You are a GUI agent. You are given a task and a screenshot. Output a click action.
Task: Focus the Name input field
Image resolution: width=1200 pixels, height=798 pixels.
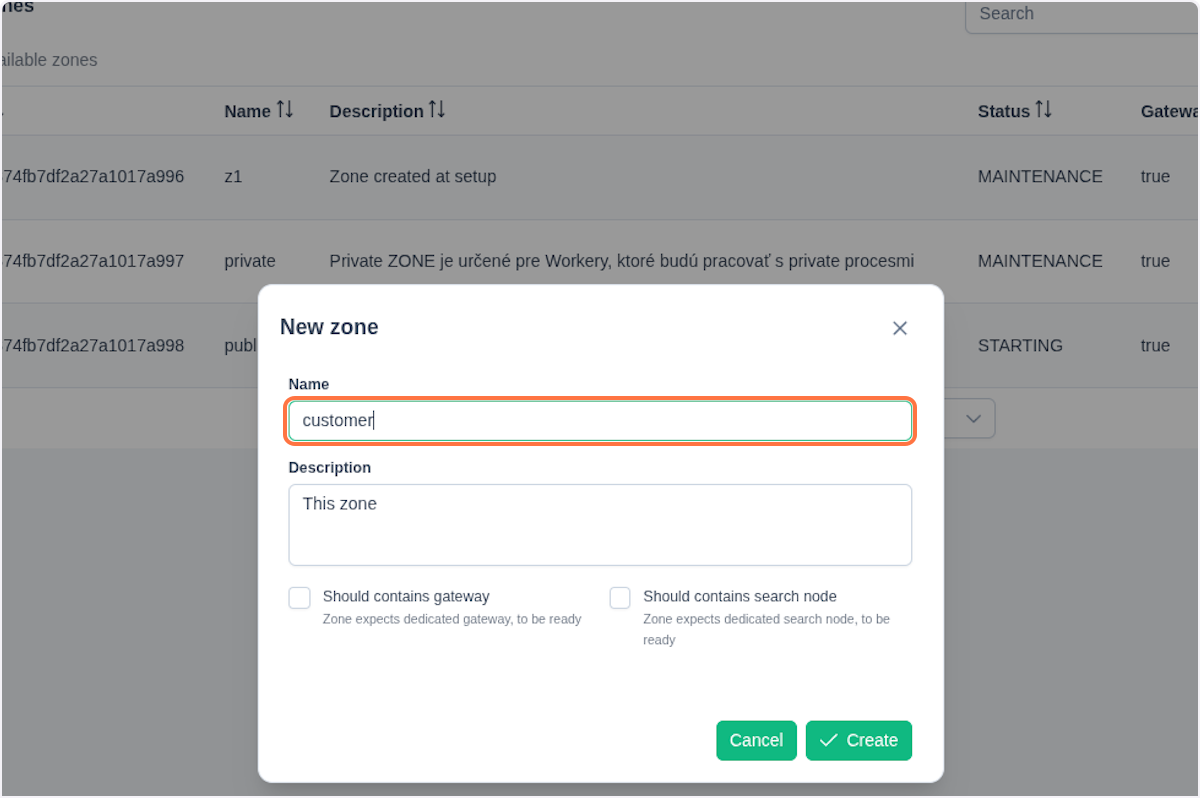pos(600,421)
